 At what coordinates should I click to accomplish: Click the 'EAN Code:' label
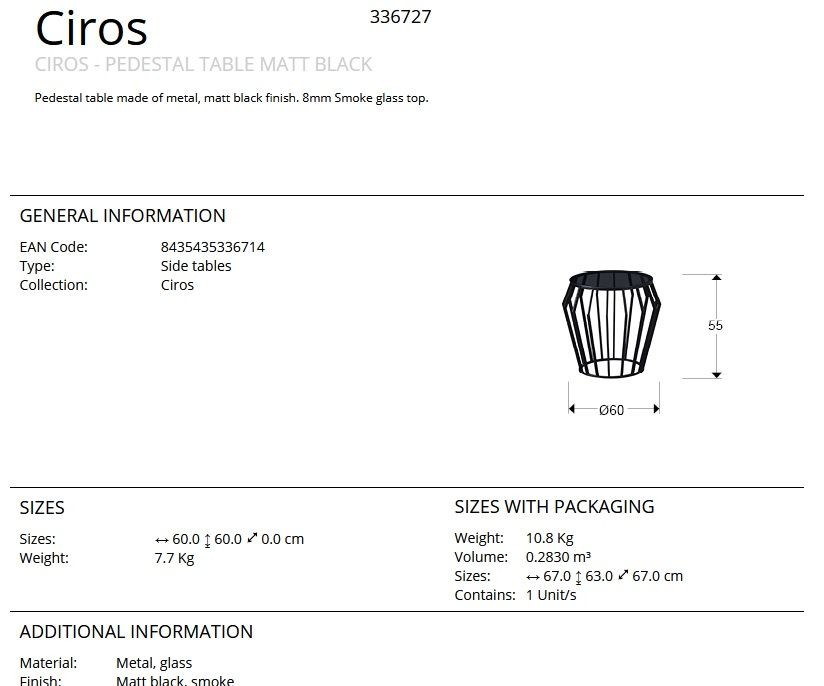54,247
